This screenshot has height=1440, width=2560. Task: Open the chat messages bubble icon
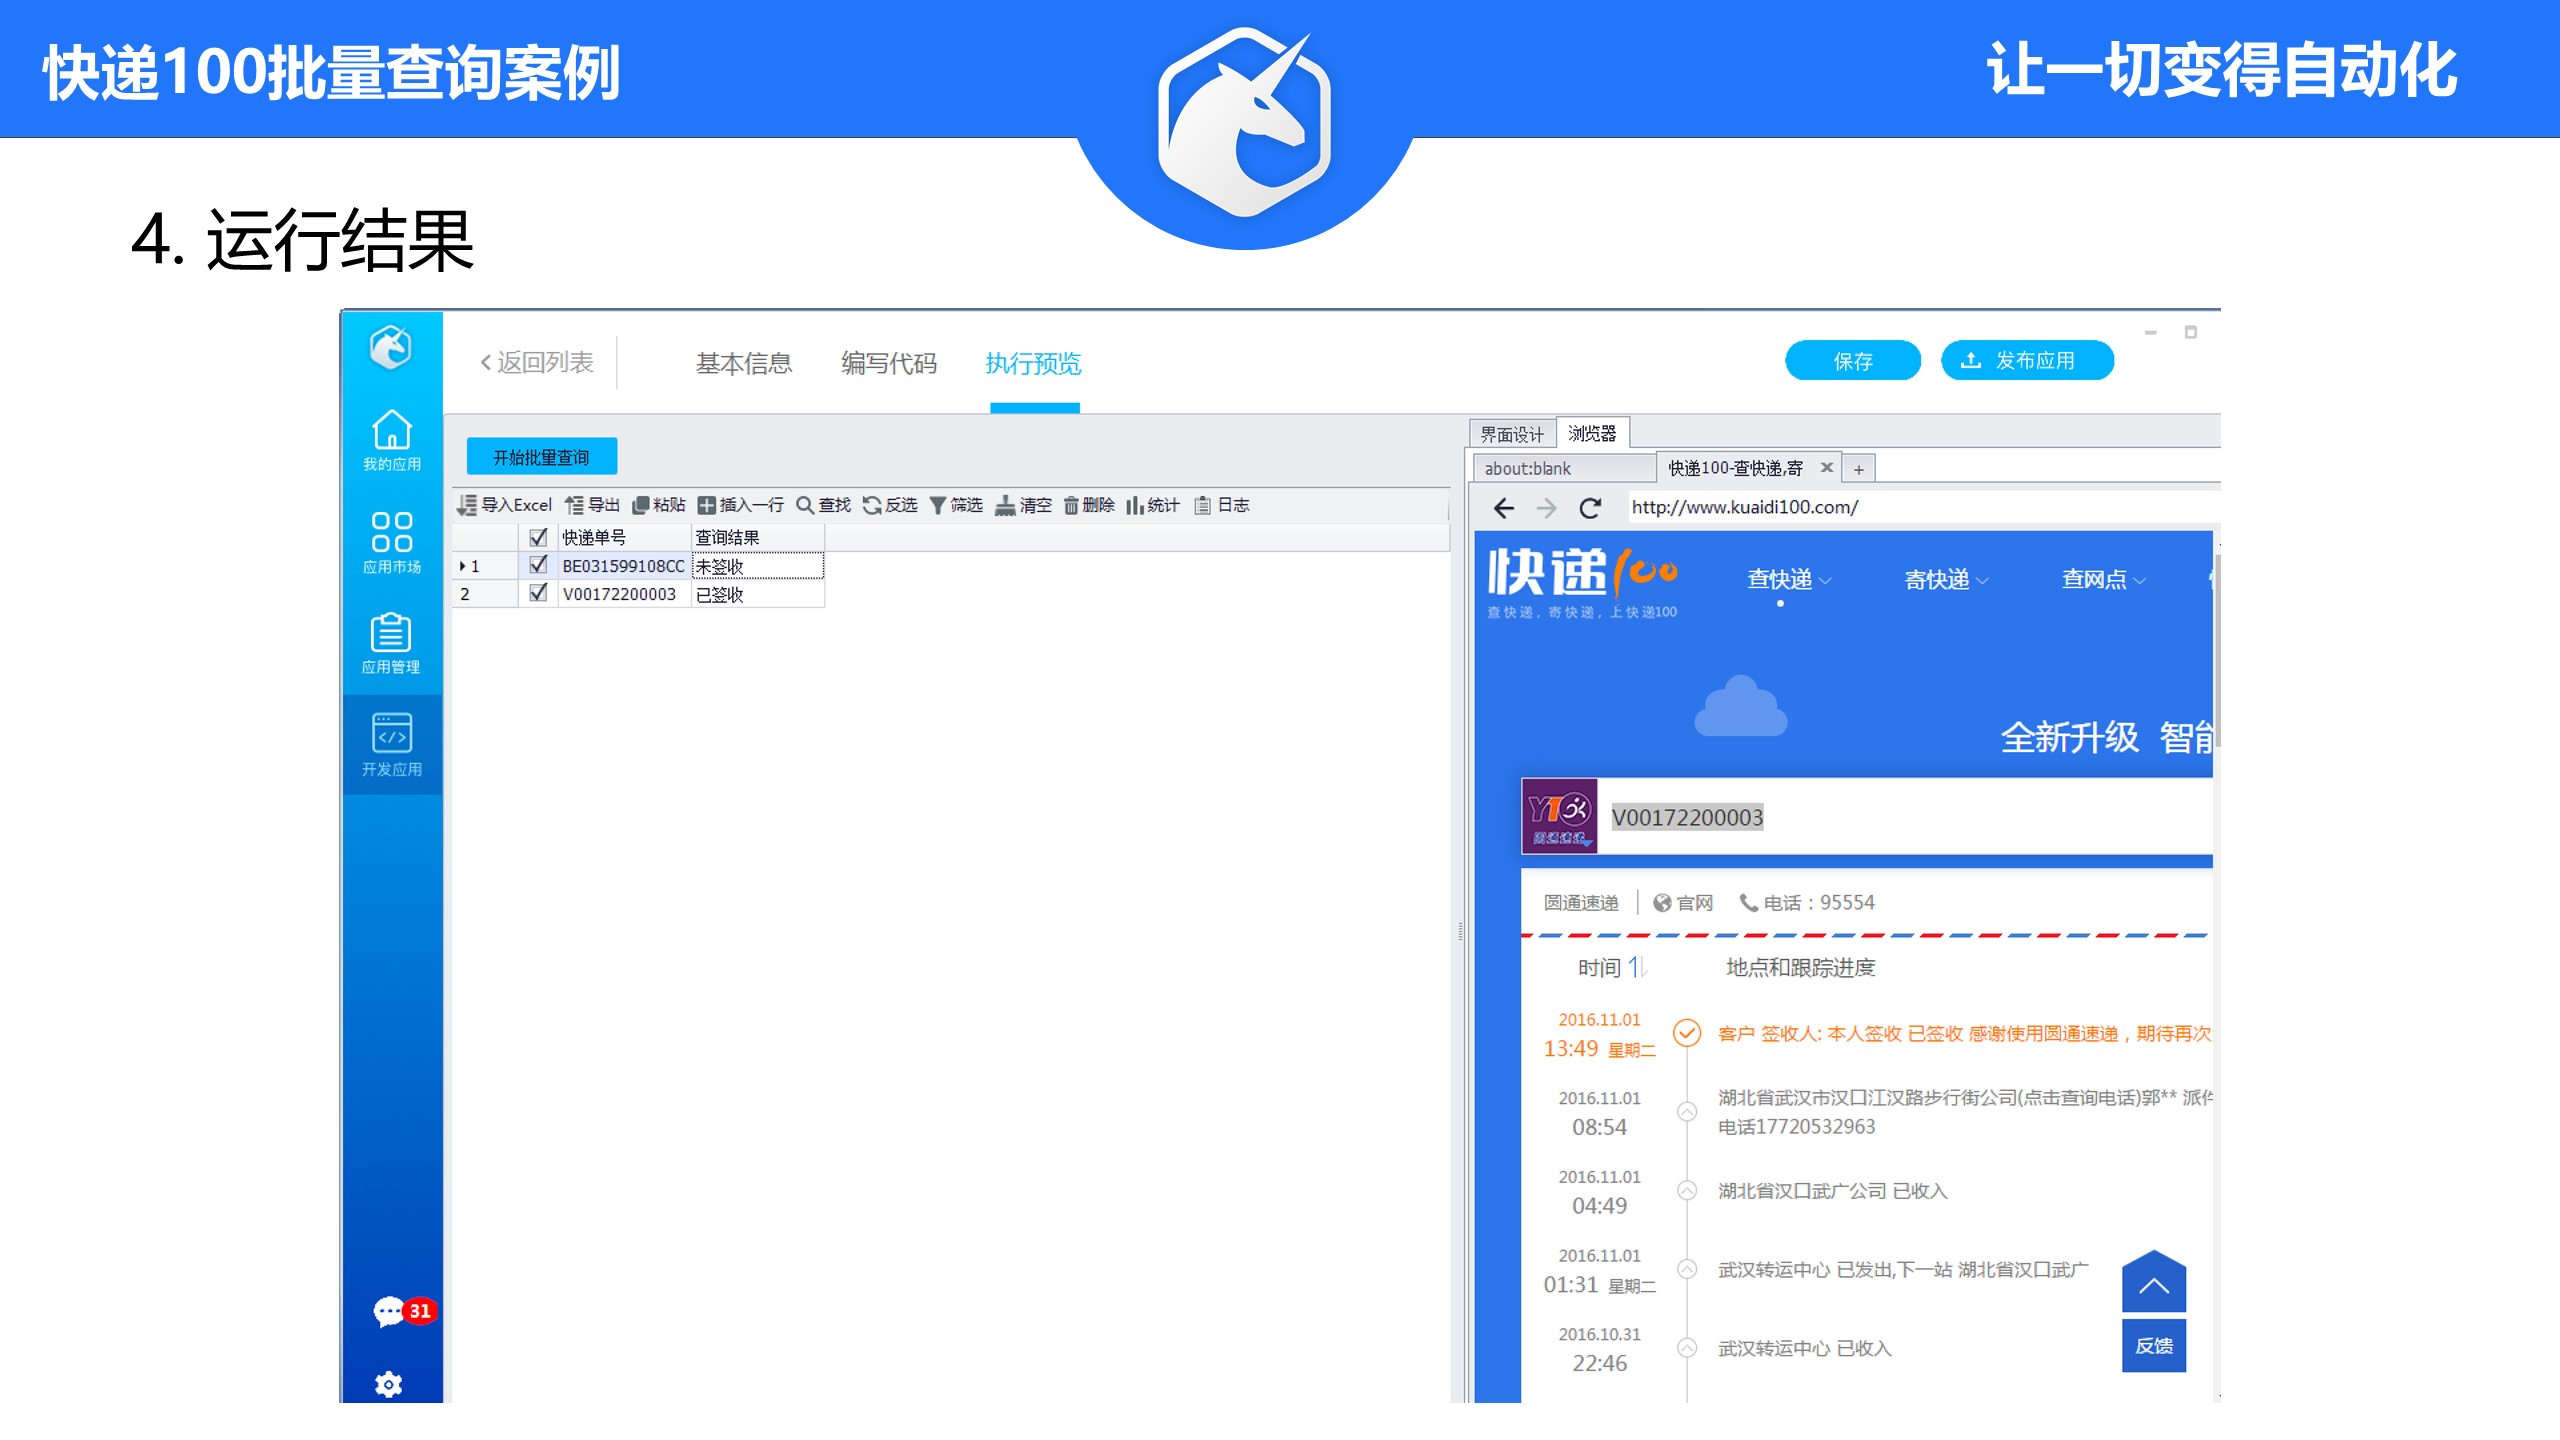coord(389,1311)
